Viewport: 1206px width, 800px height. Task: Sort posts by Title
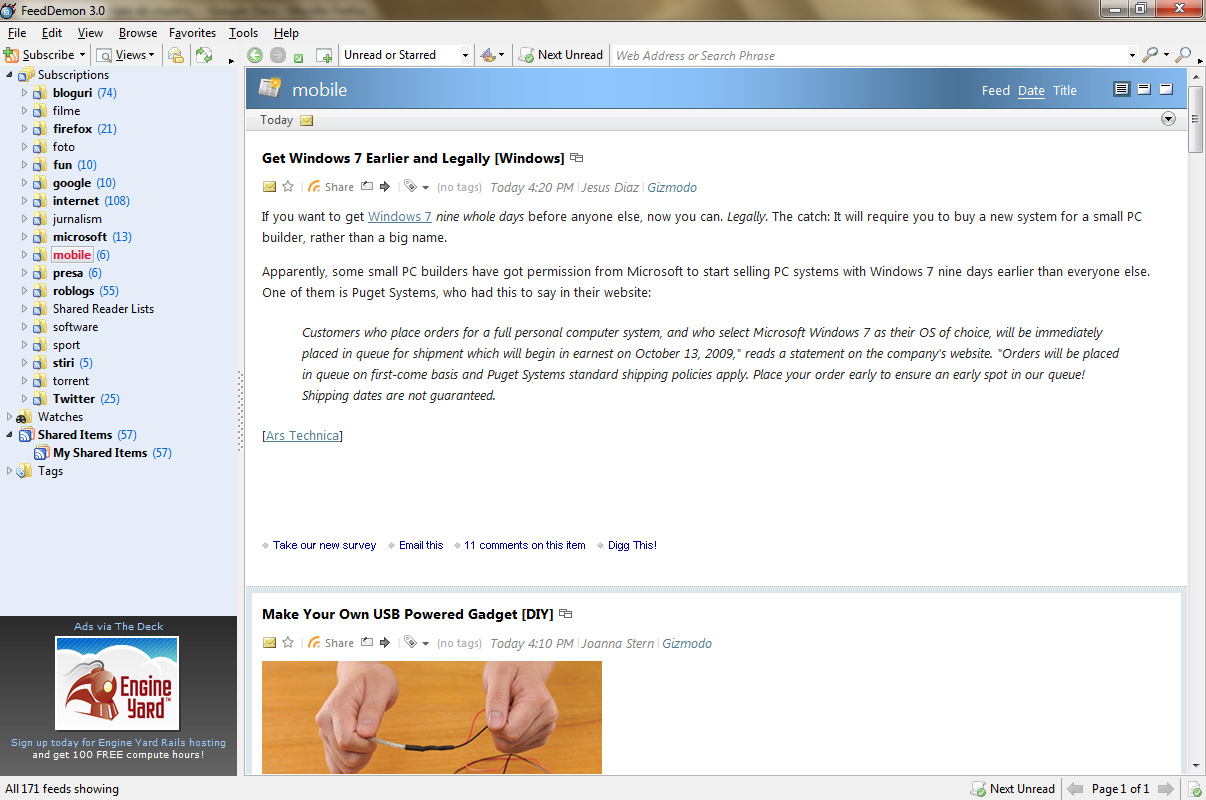tap(1065, 90)
